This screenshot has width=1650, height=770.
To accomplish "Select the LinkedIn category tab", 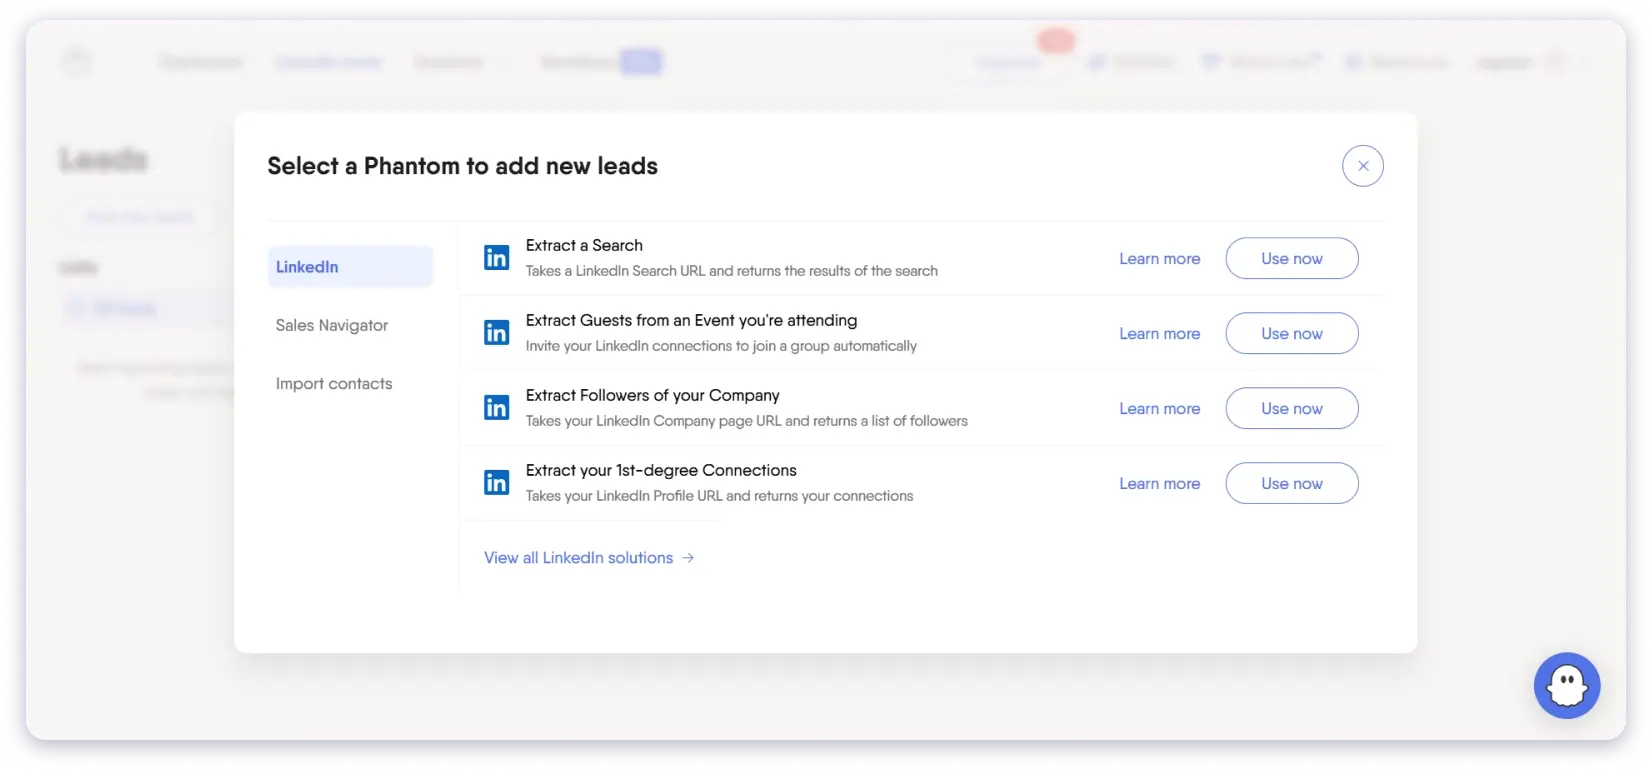I will tap(350, 267).
